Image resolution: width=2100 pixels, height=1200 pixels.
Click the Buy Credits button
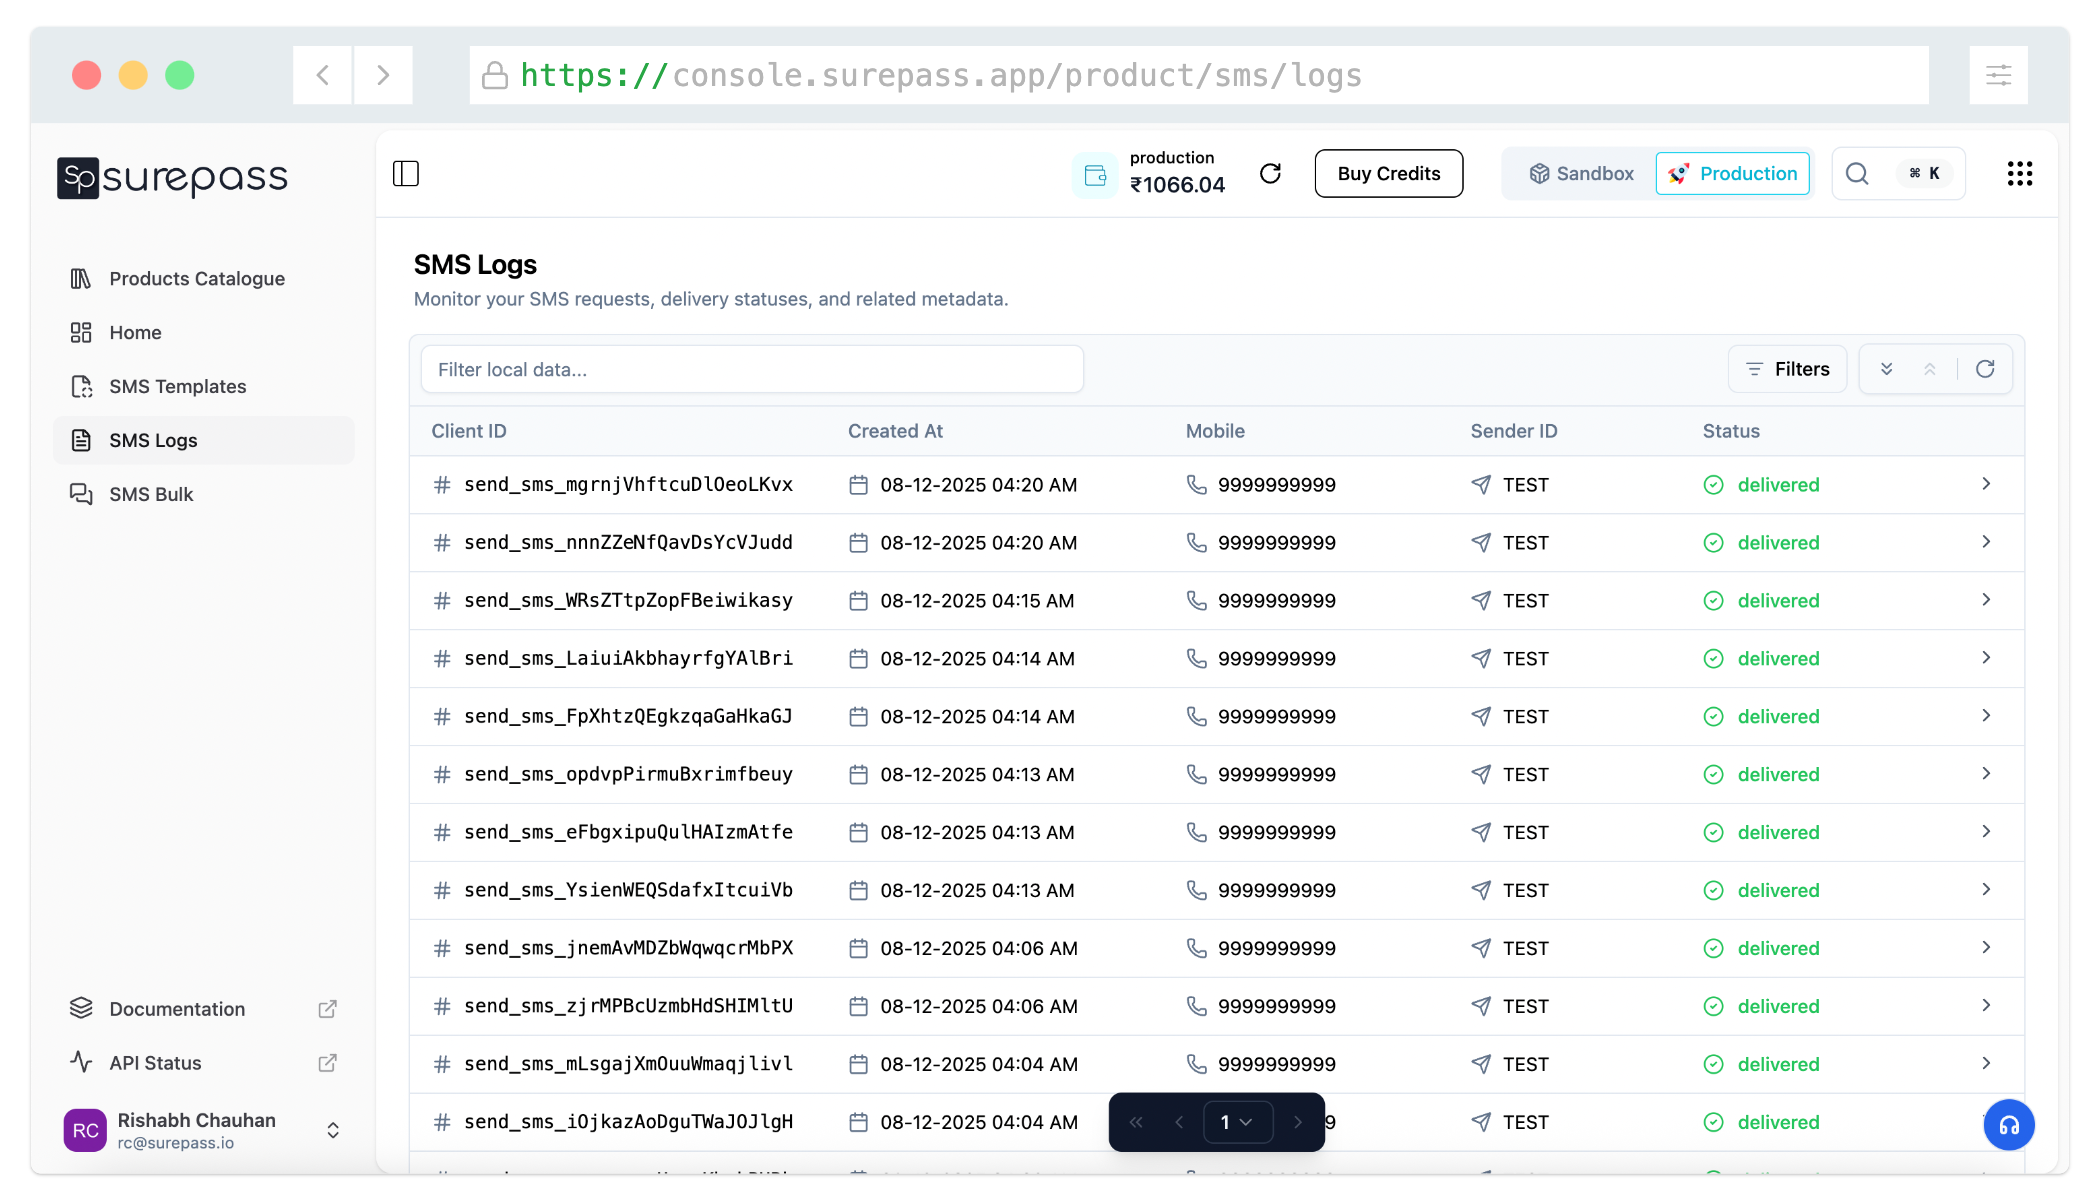coord(1388,173)
